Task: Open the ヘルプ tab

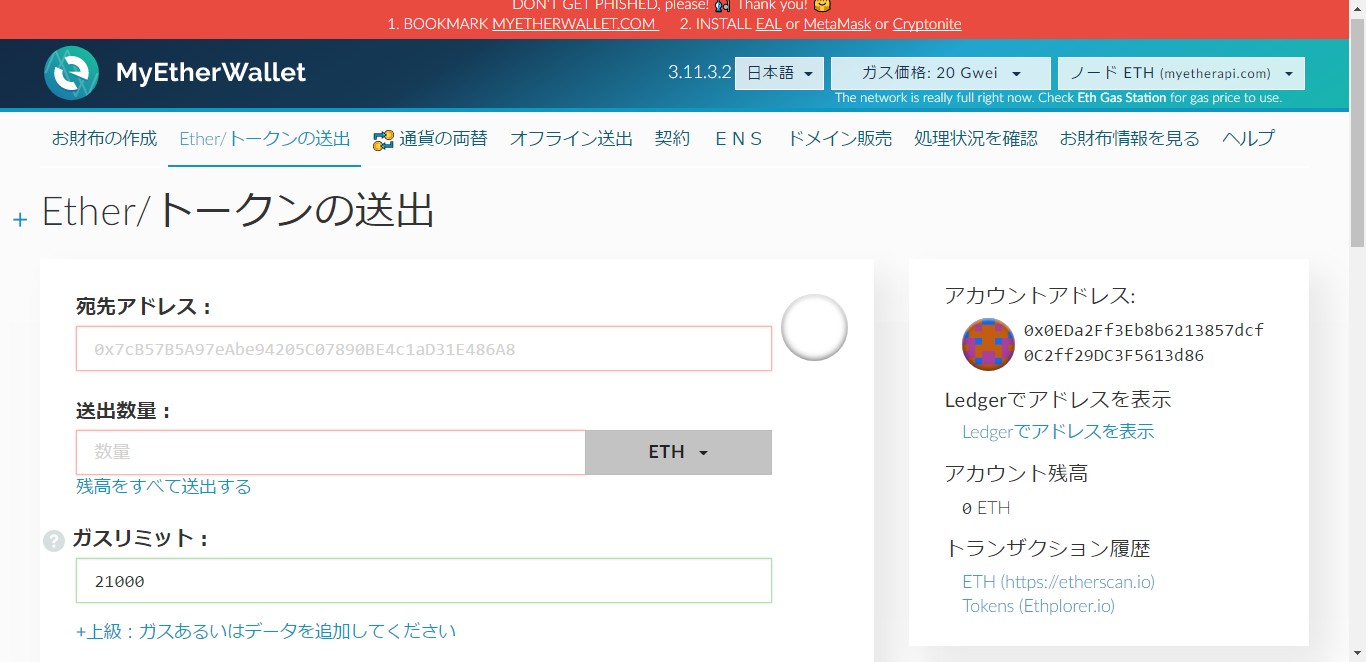Action: tap(1248, 139)
